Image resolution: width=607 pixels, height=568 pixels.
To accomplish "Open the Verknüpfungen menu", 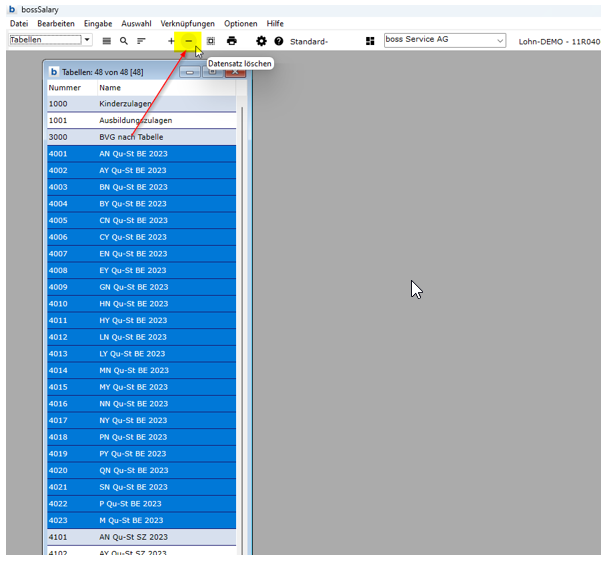I will 187,23.
